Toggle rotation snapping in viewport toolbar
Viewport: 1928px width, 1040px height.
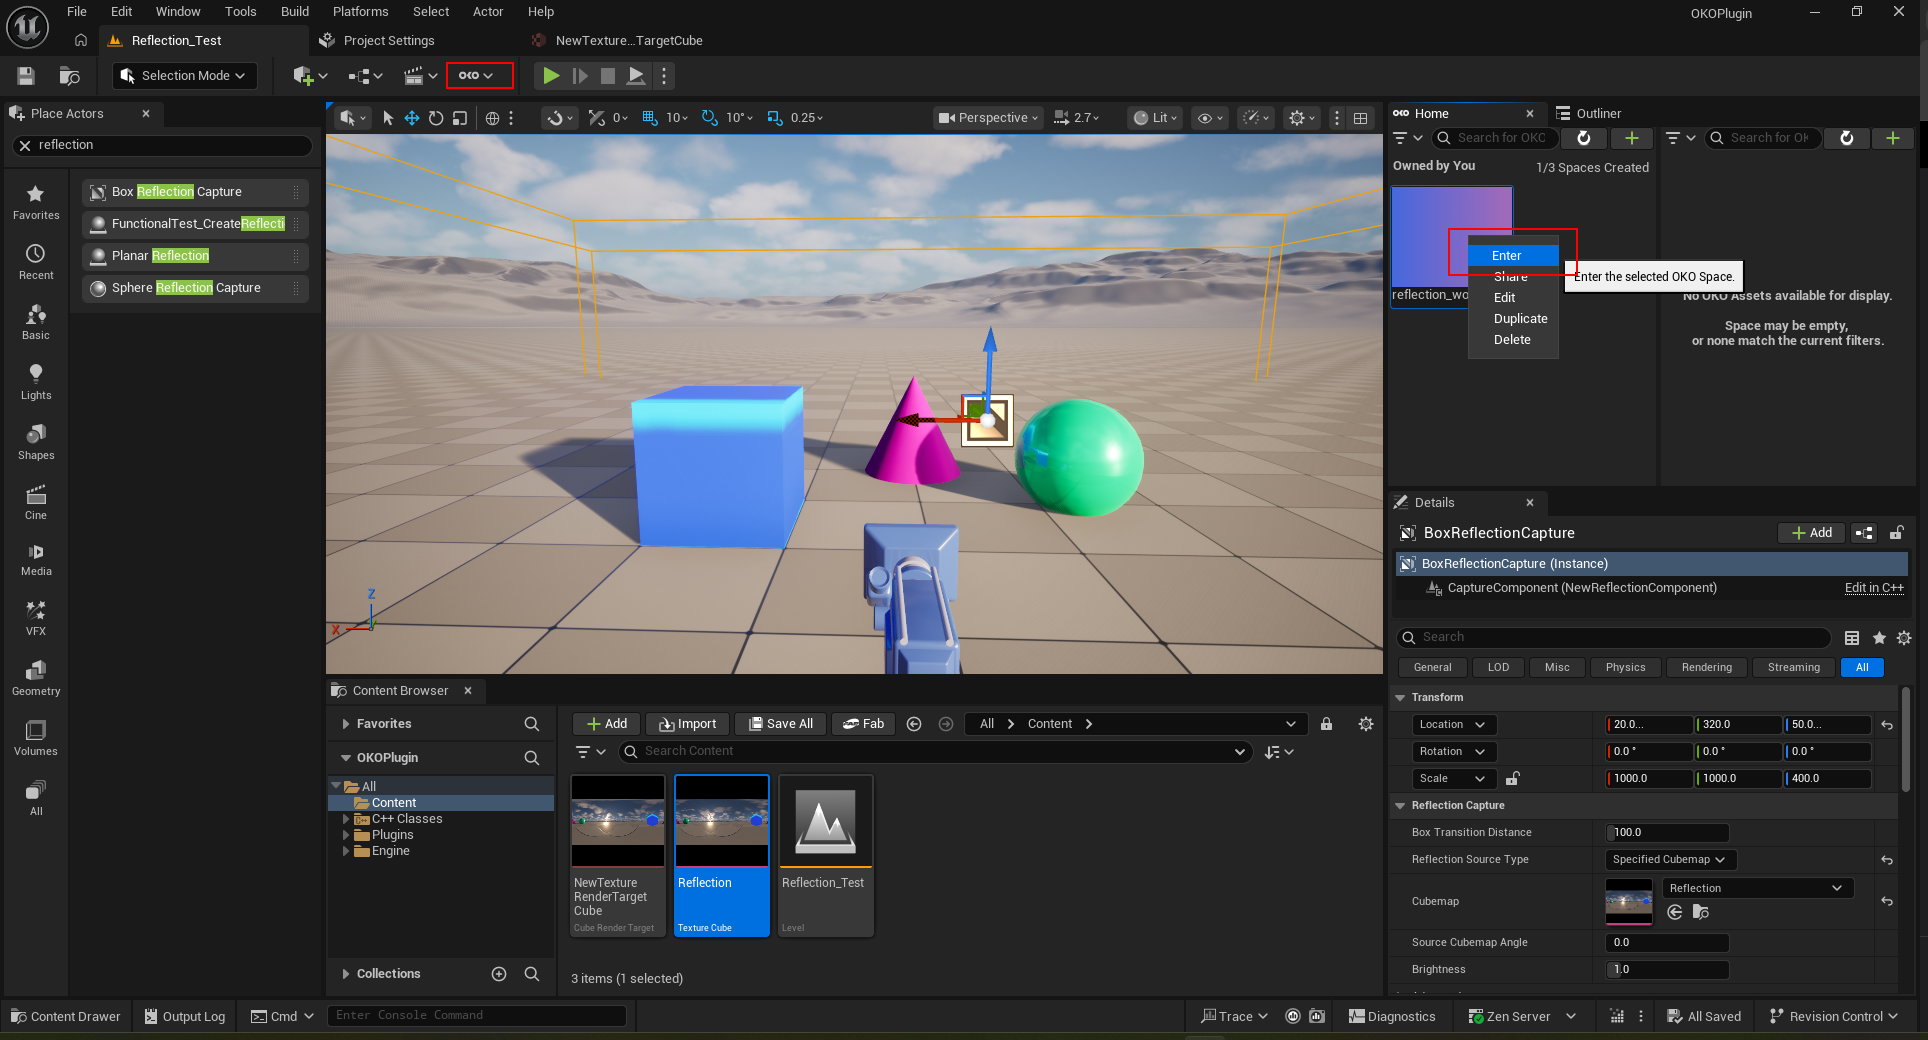pyautogui.click(x=710, y=118)
